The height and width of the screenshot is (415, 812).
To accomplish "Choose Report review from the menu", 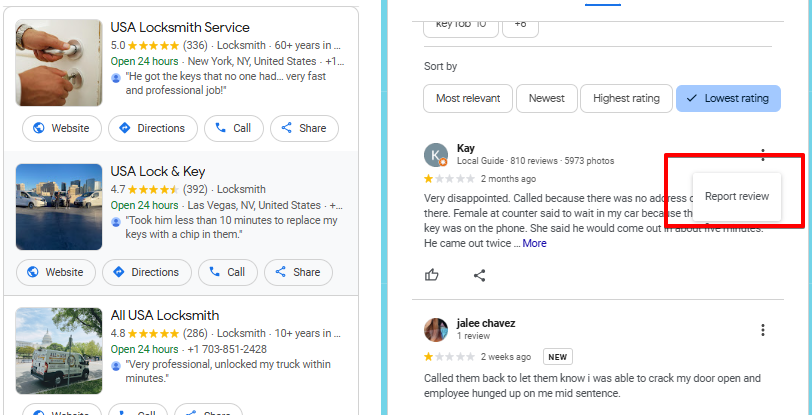I will click(x=737, y=196).
